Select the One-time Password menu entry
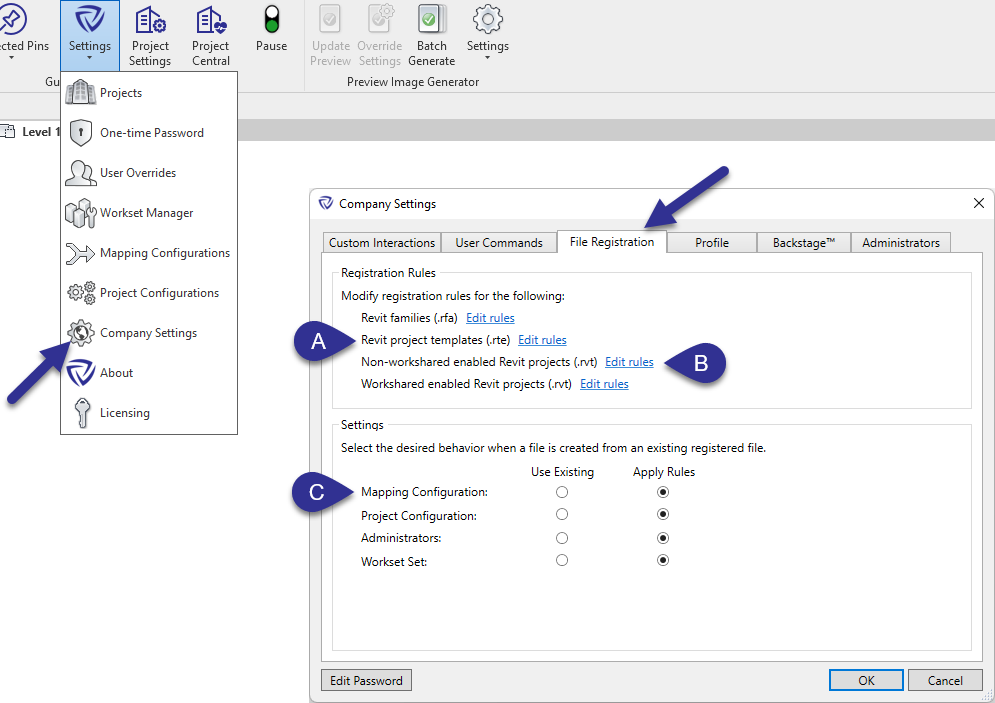The image size is (995, 703). [151, 133]
